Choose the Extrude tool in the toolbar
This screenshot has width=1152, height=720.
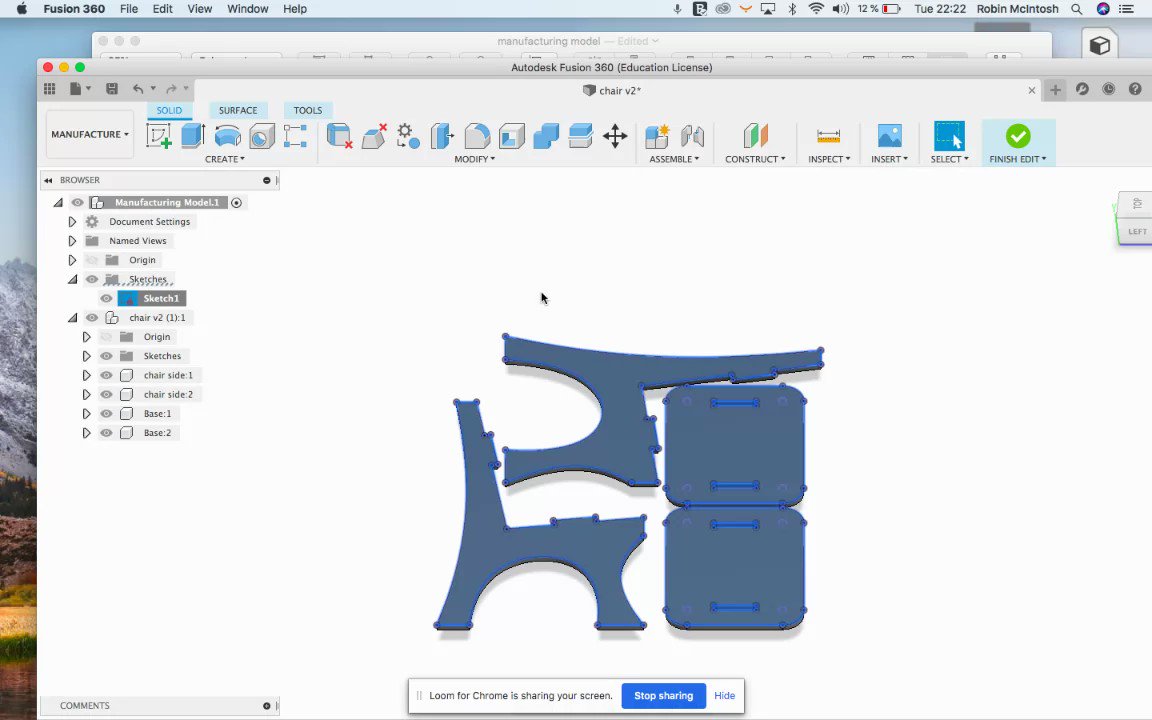(192, 136)
